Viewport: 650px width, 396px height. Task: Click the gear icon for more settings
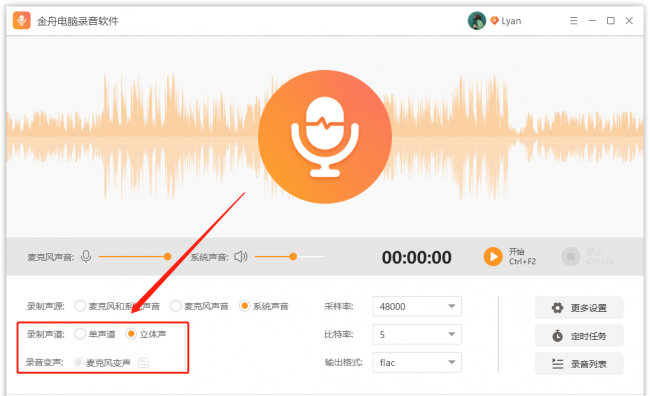(558, 308)
